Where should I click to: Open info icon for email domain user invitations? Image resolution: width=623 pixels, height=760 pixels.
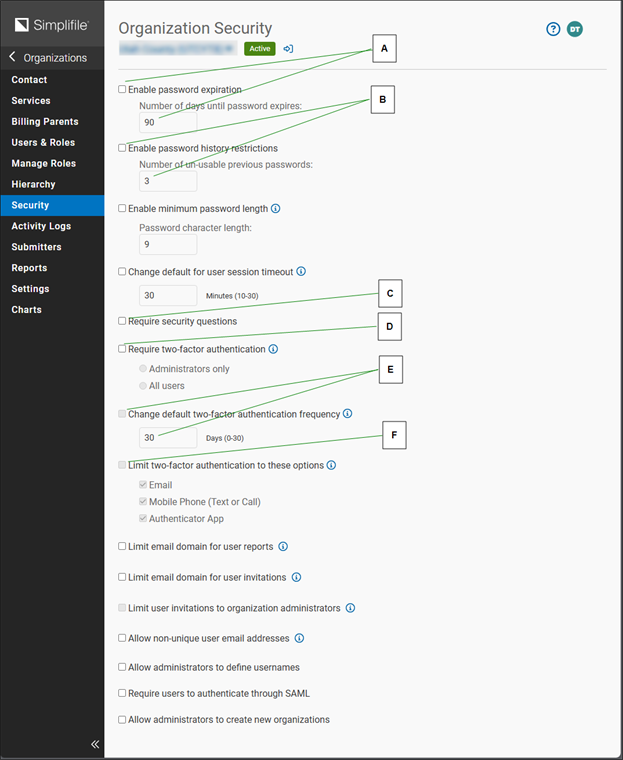click(x=296, y=577)
